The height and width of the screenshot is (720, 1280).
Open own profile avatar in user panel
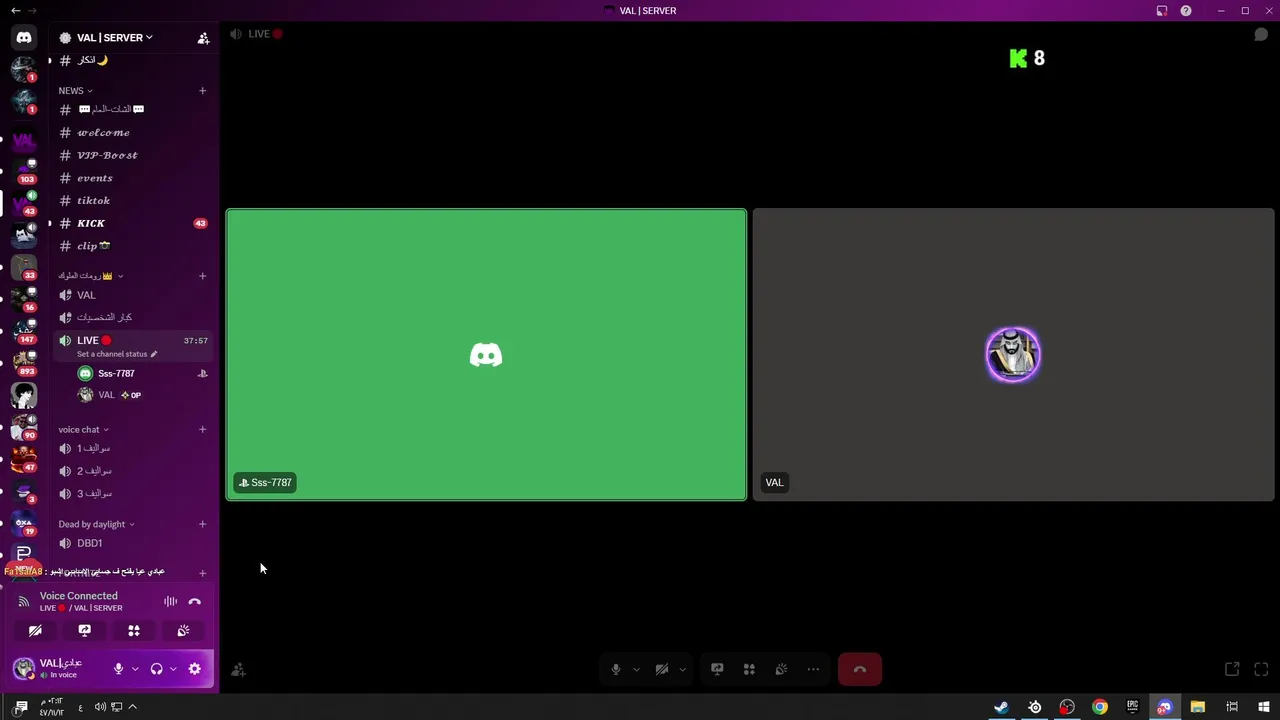[x=23, y=669]
